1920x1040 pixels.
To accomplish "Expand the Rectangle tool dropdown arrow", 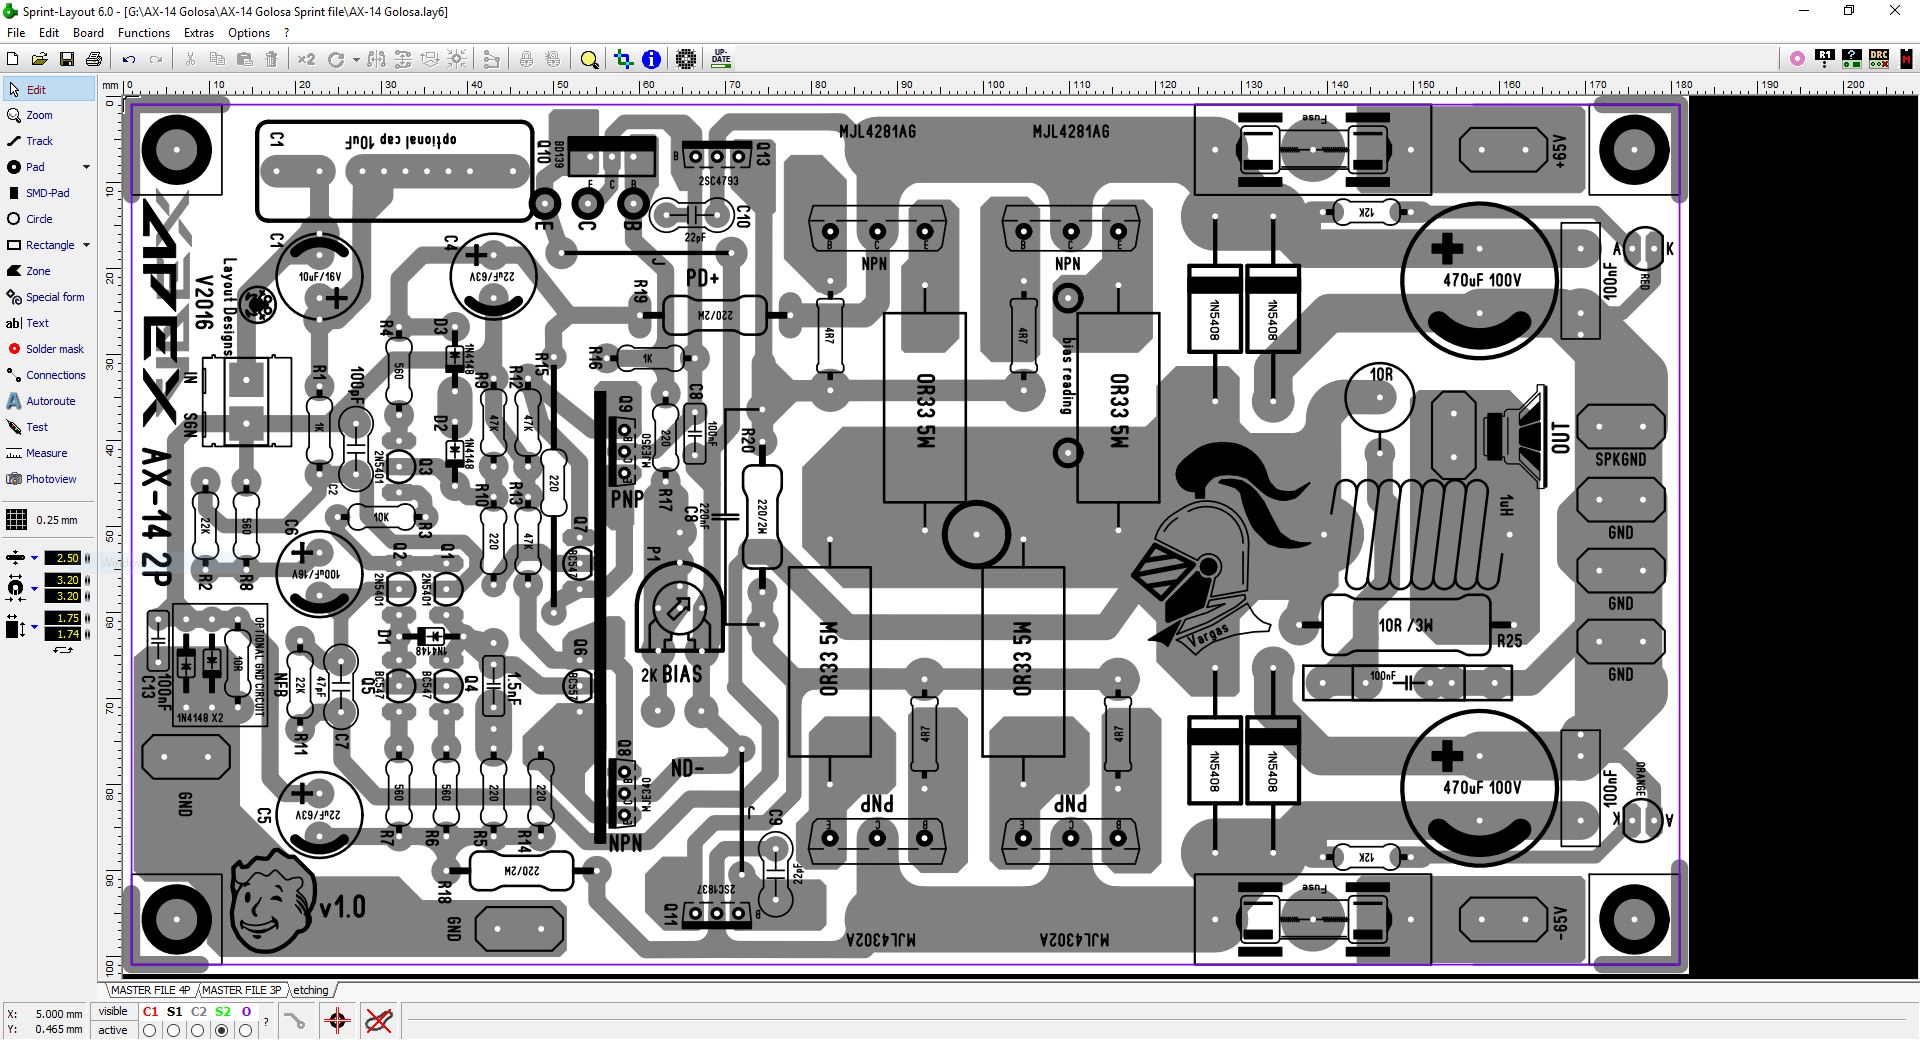I will [x=86, y=245].
